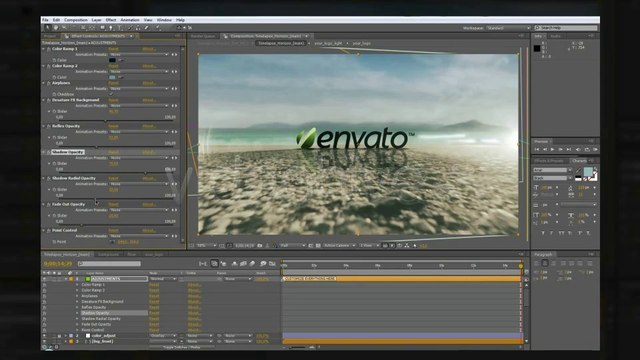Select the Hand tool

click(x=56, y=28)
